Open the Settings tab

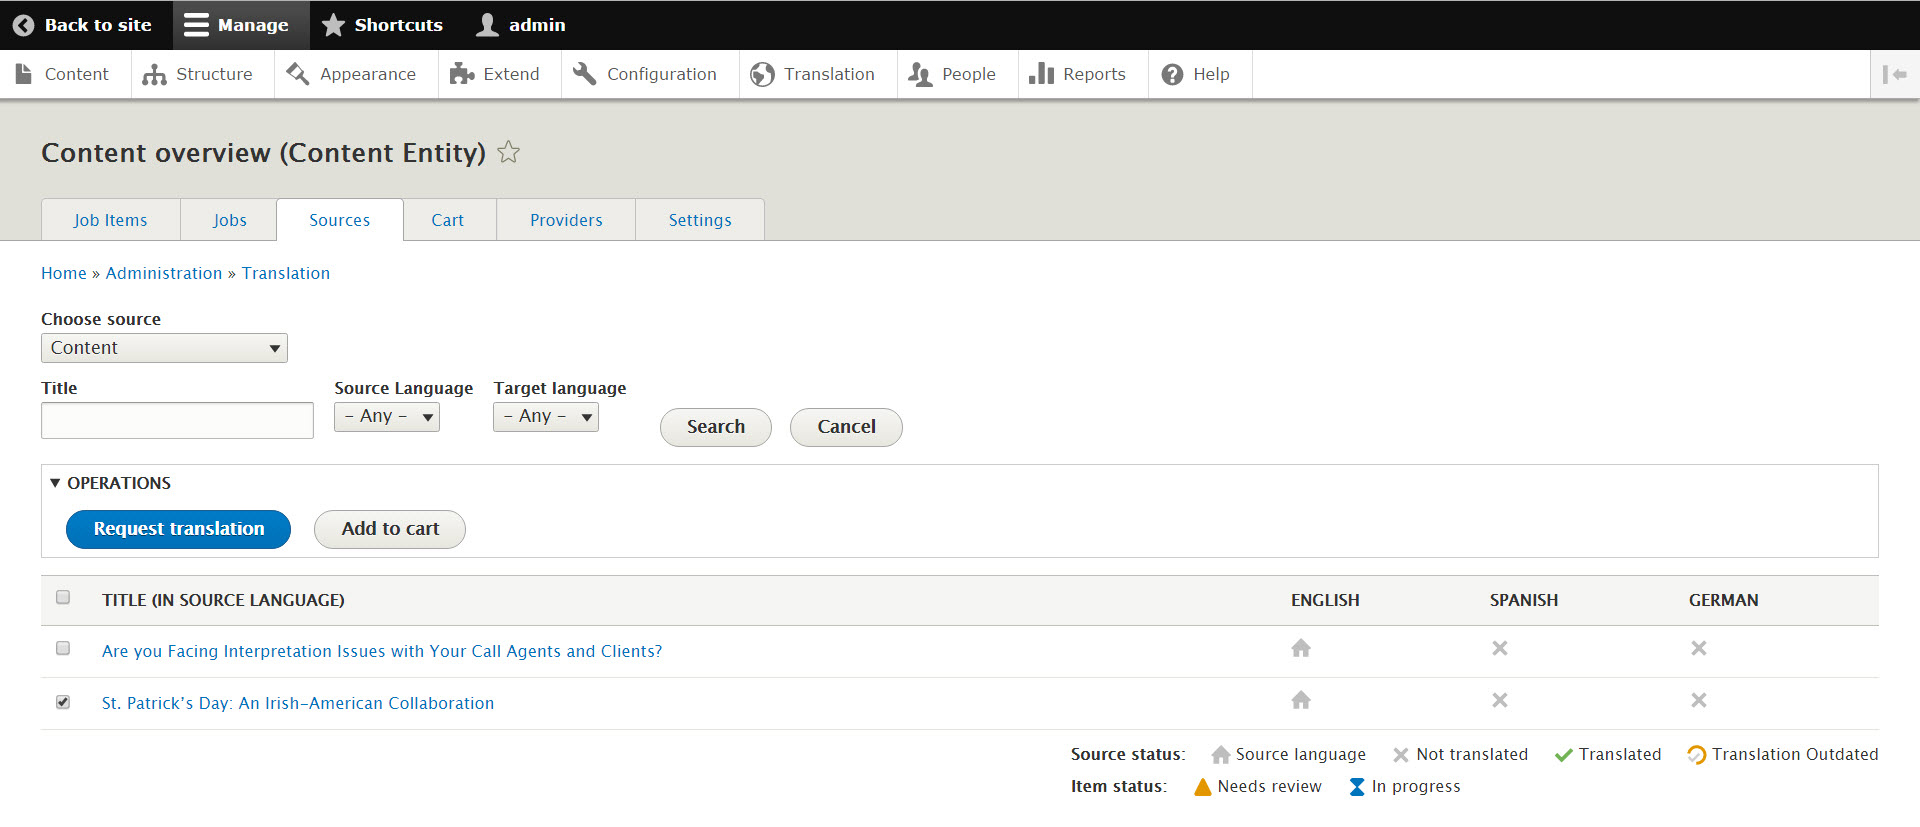(700, 220)
